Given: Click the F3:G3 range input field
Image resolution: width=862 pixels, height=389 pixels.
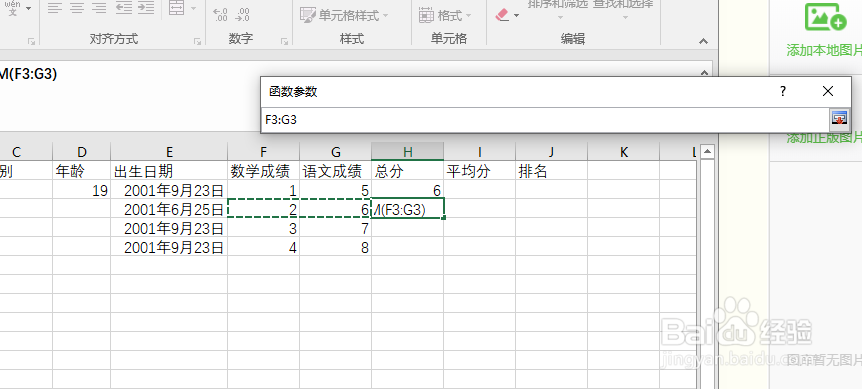Looking at the screenshot, I should click(x=545, y=119).
